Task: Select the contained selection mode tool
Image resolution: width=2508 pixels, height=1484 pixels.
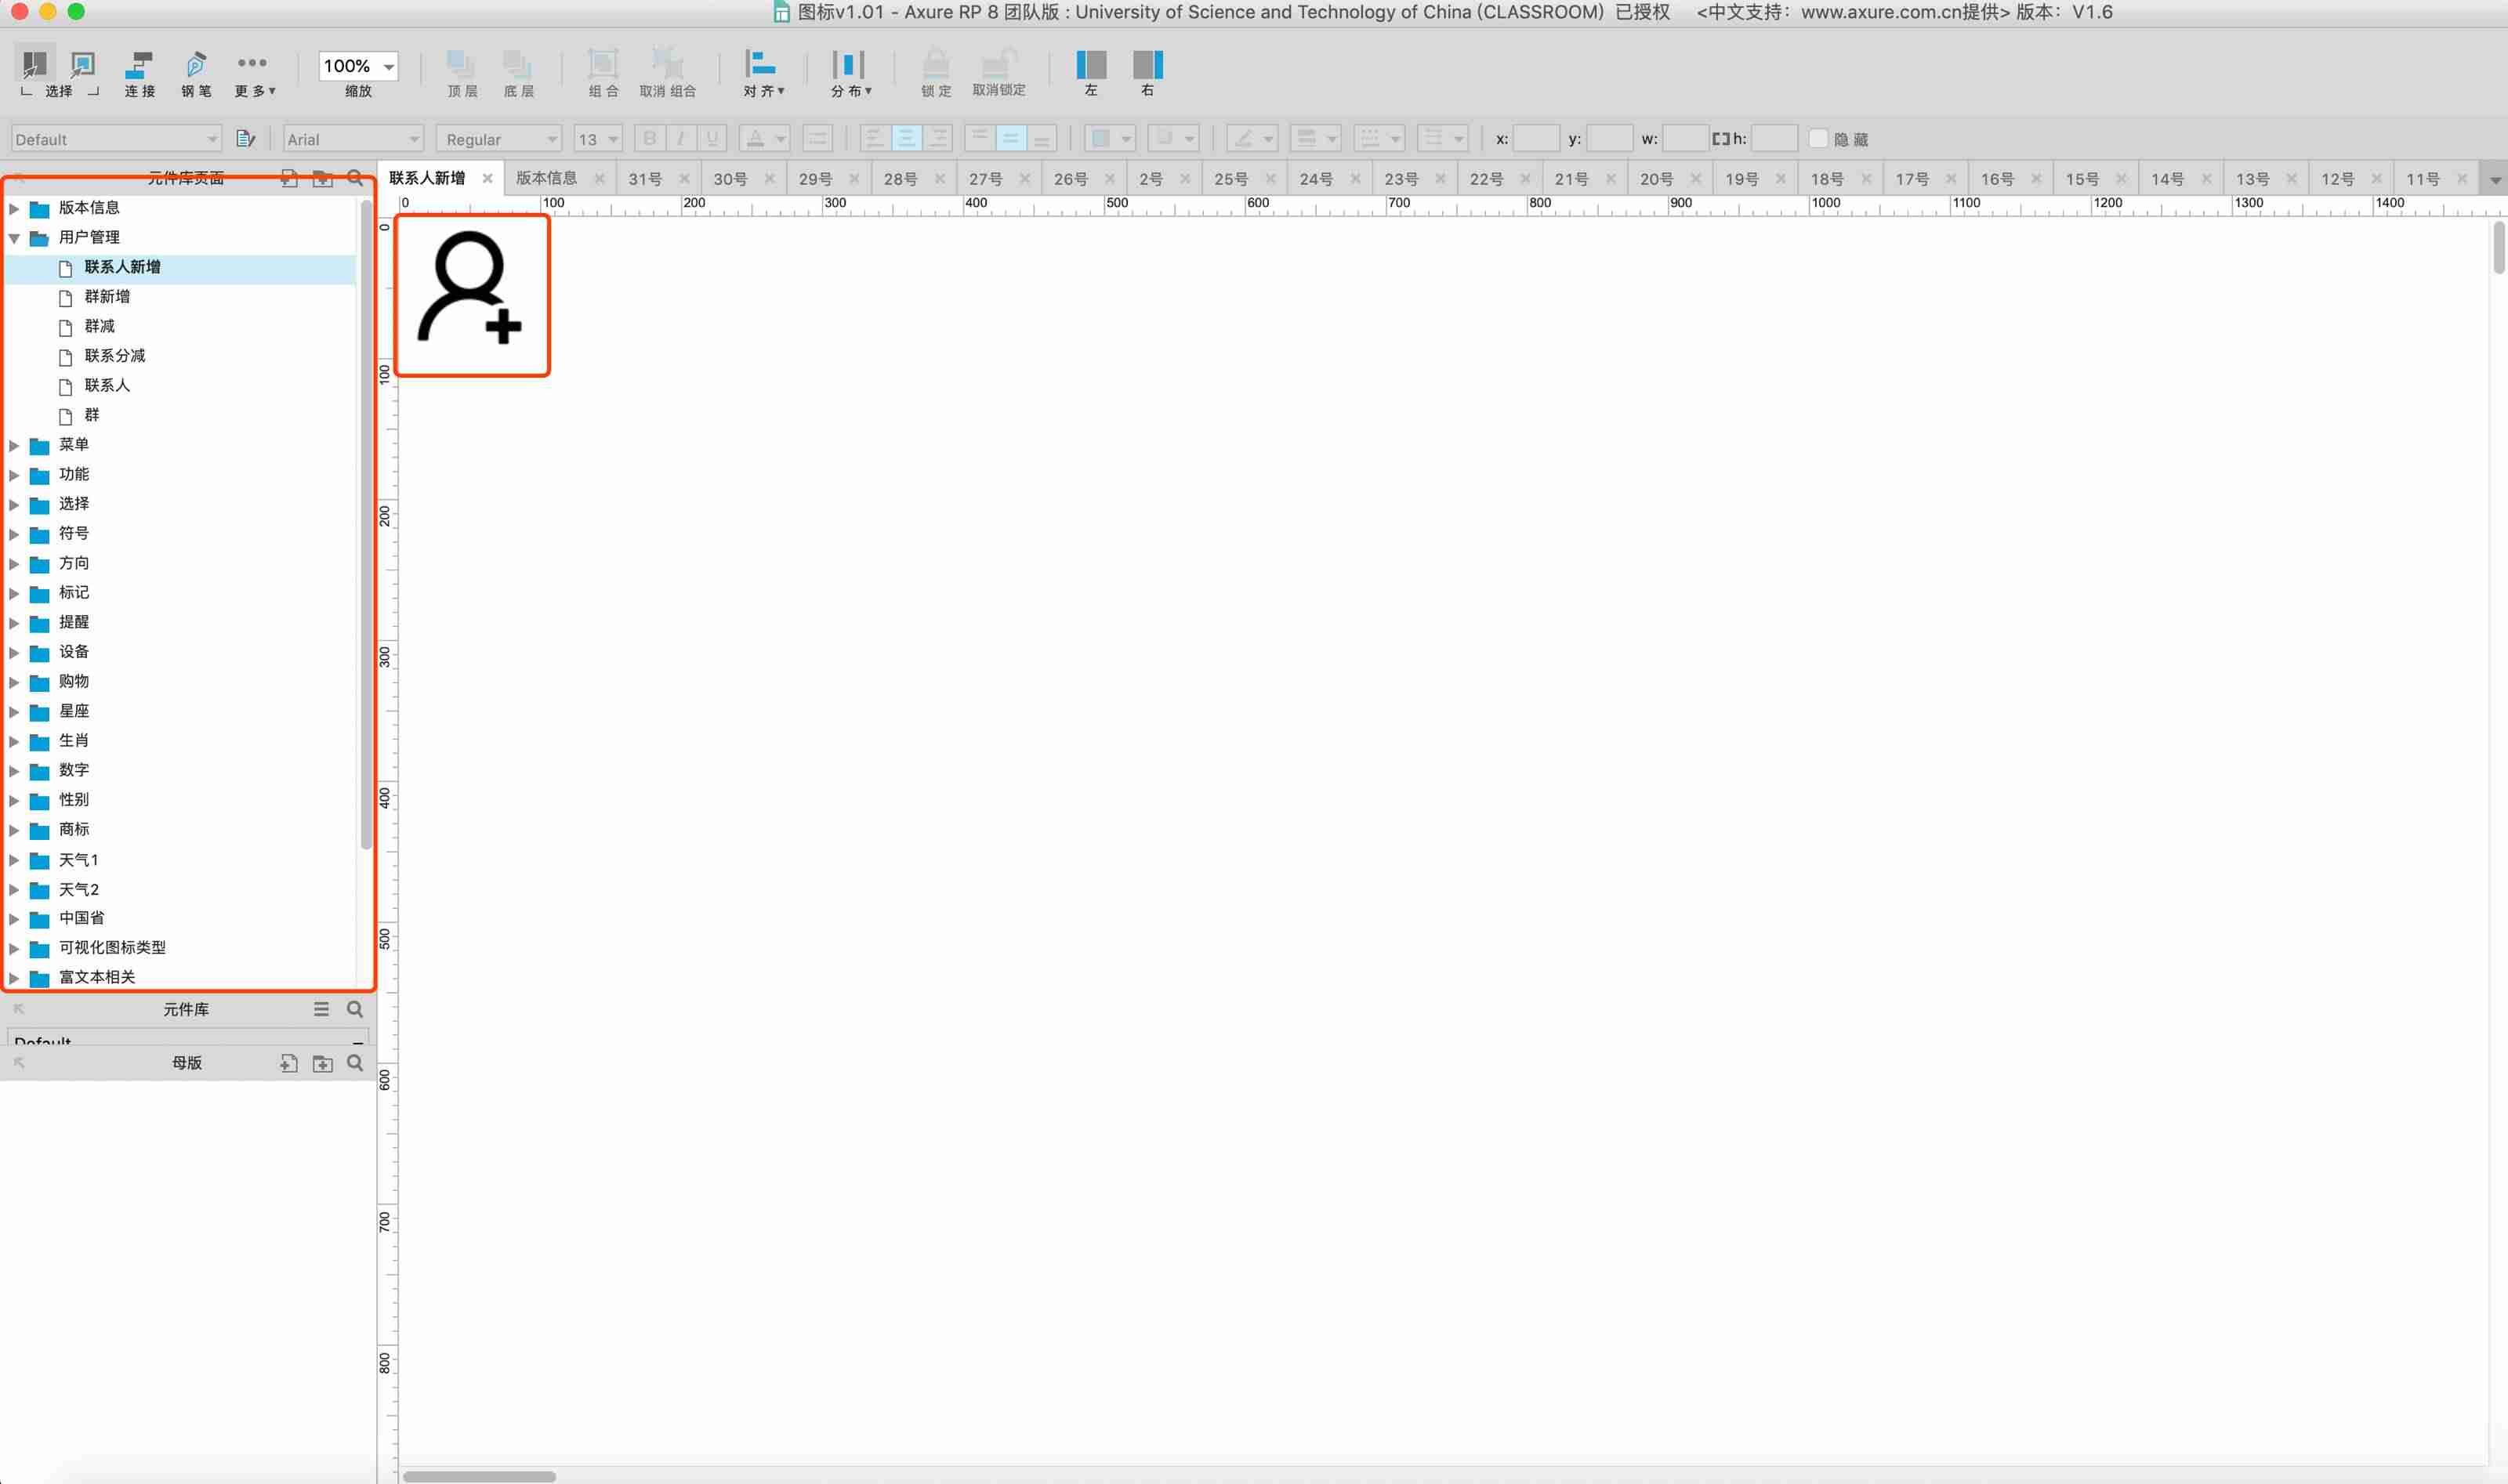Action: 83,65
